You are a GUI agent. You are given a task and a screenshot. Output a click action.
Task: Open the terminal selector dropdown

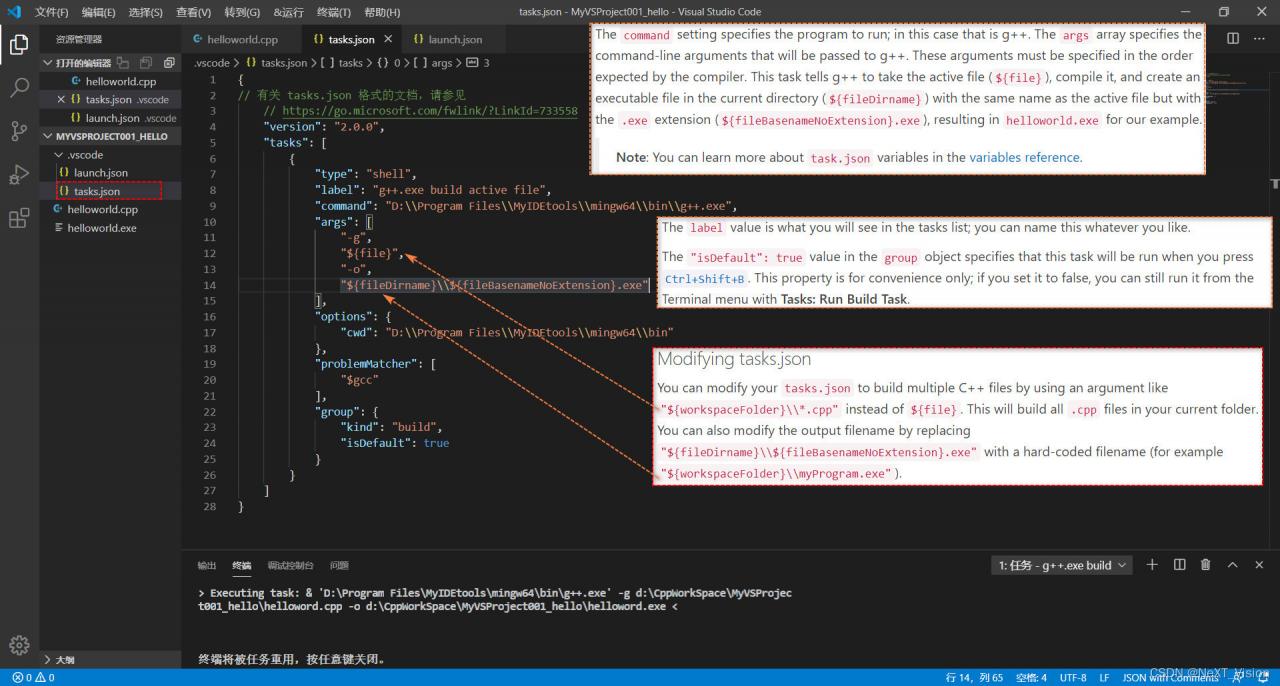click(1062, 565)
